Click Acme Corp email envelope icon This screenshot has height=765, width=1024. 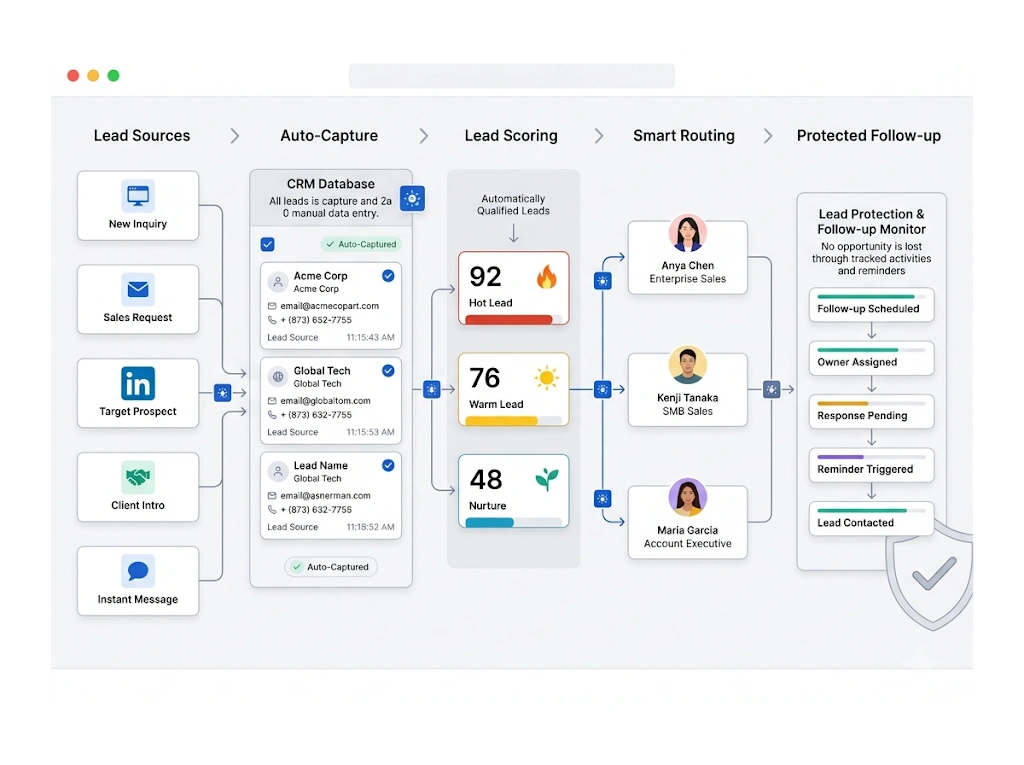pos(272,306)
